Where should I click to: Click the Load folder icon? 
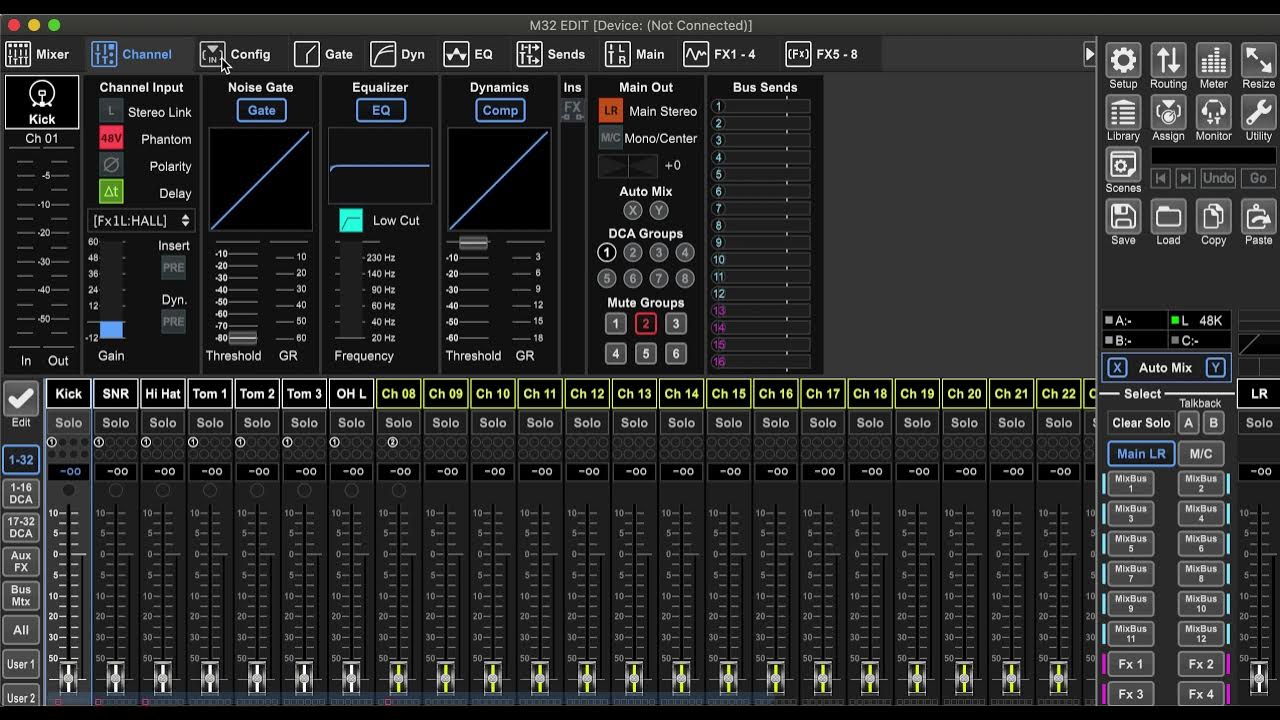1168,216
